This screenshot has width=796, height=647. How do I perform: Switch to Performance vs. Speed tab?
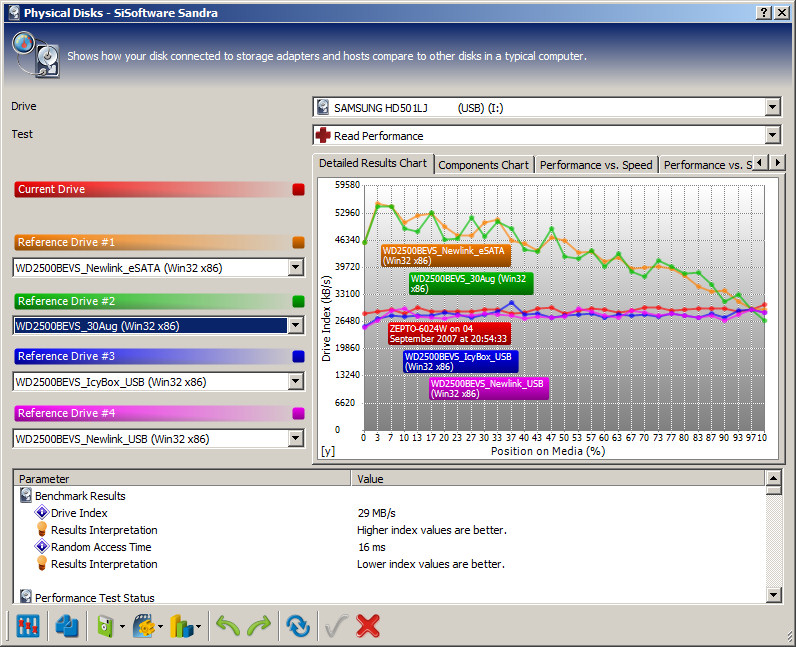click(596, 165)
